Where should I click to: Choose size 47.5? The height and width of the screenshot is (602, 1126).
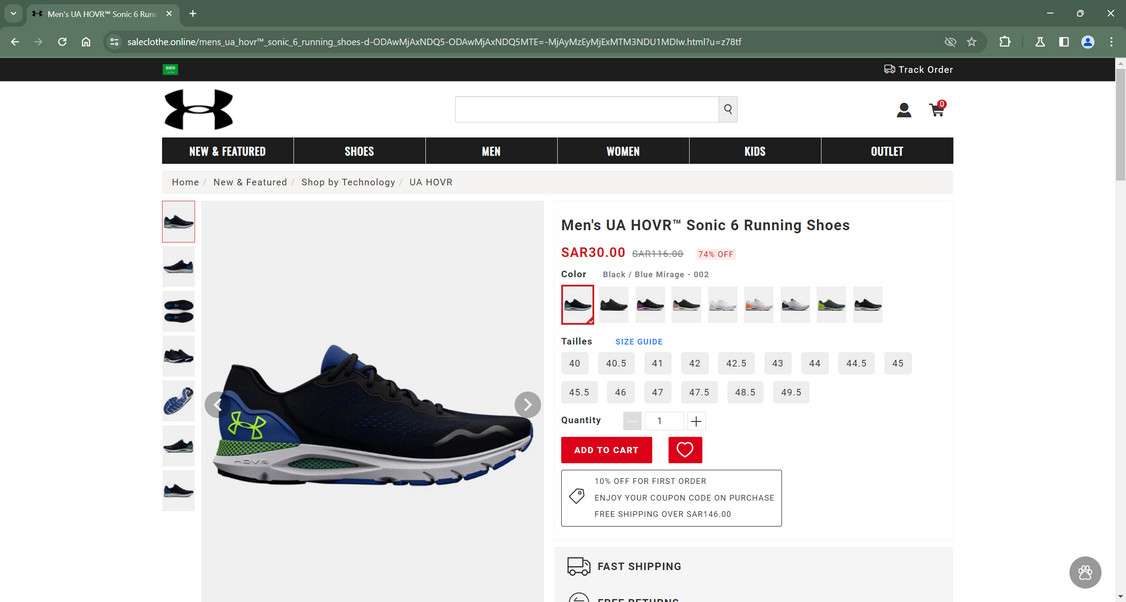[699, 392]
